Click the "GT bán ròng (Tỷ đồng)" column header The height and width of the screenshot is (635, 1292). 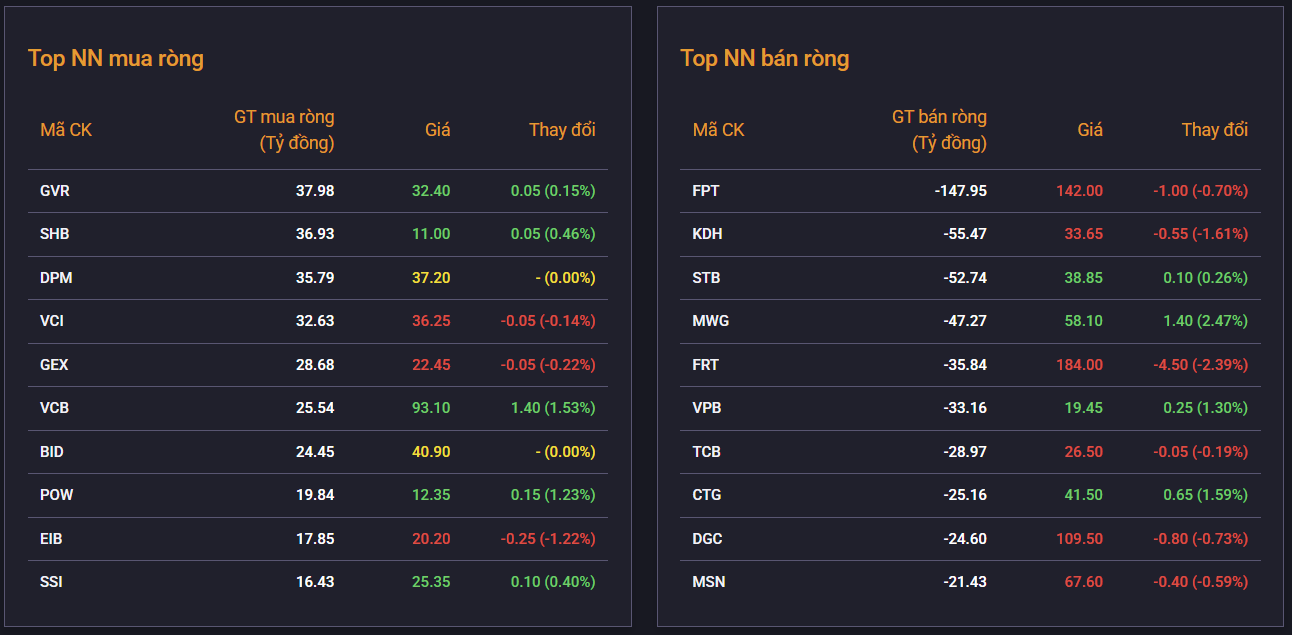[x=939, y=130]
